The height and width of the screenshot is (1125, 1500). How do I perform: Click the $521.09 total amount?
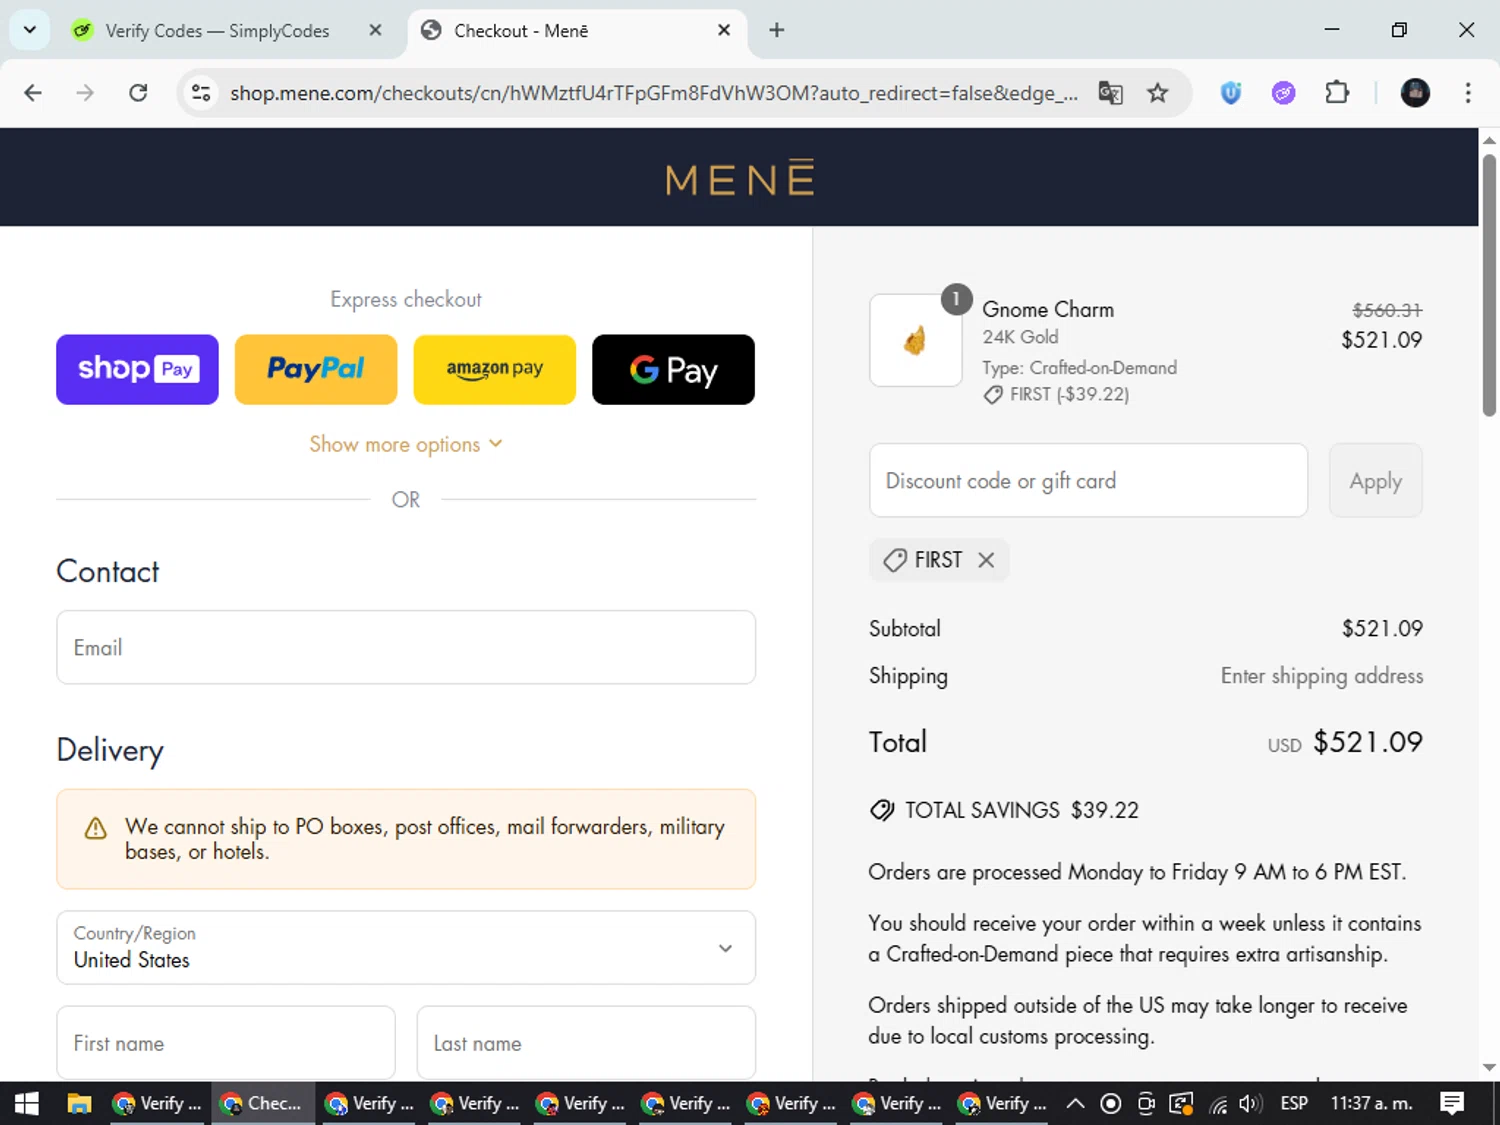[1367, 742]
